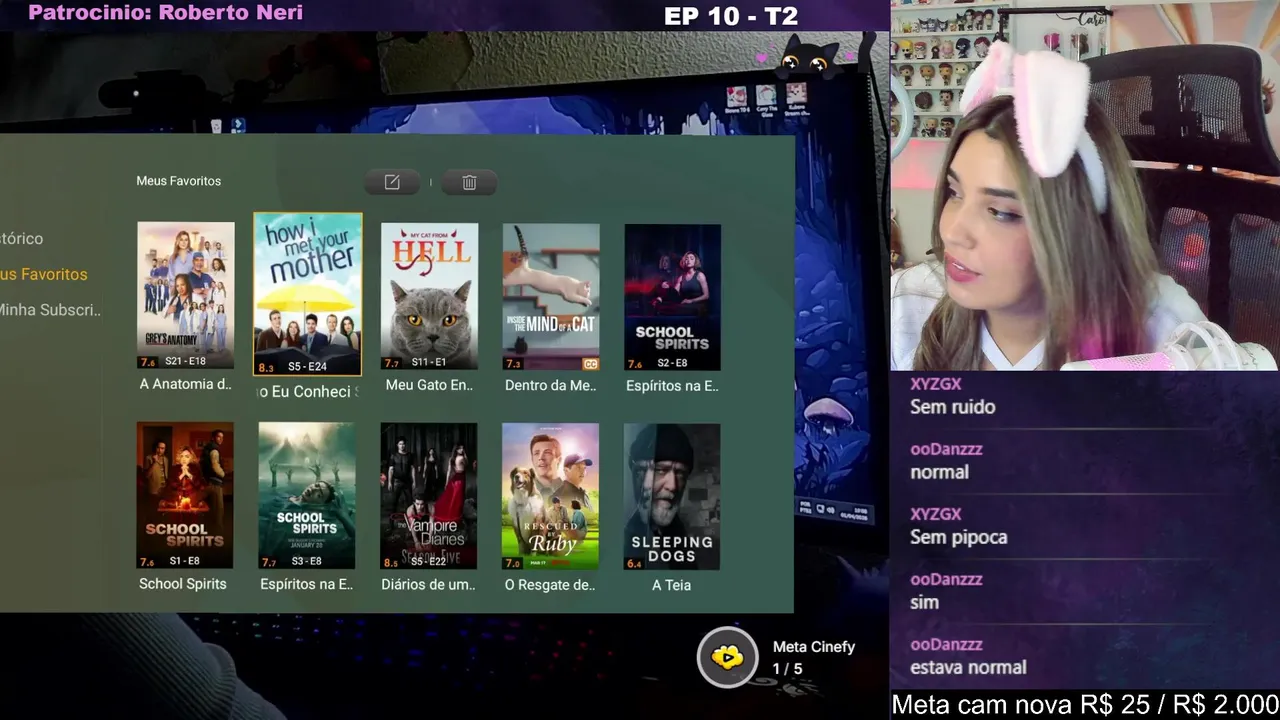Click the 'Sem ruido' chat message
The height and width of the screenshot is (720, 1280).
tap(952, 407)
